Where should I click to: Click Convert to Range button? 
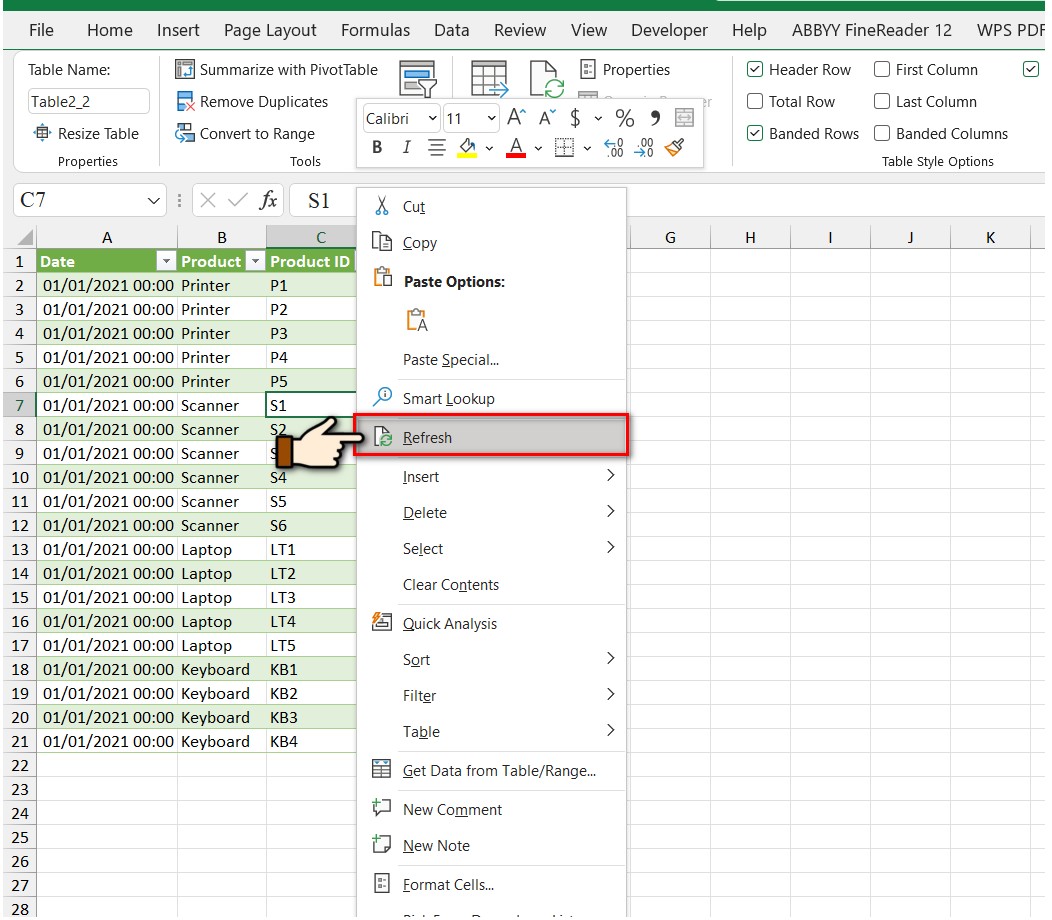click(x=245, y=134)
